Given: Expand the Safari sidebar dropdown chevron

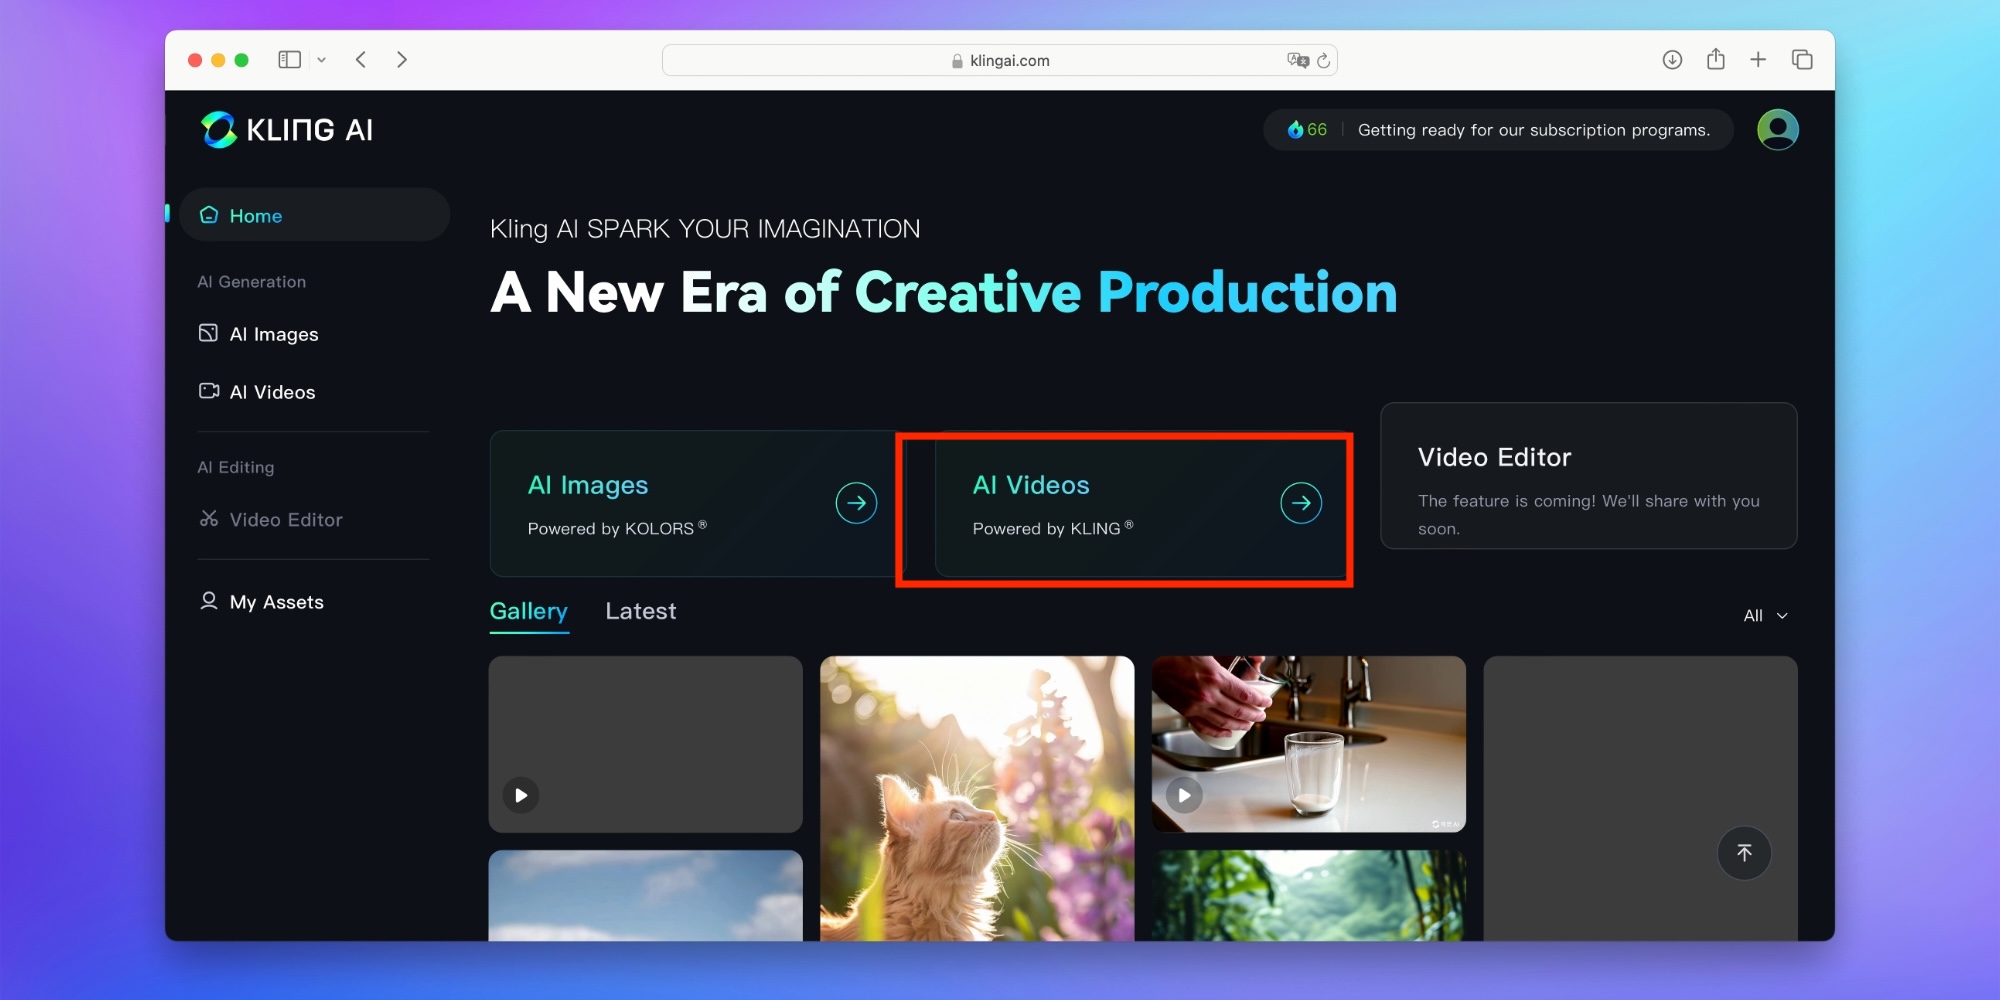Looking at the screenshot, I should (321, 60).
